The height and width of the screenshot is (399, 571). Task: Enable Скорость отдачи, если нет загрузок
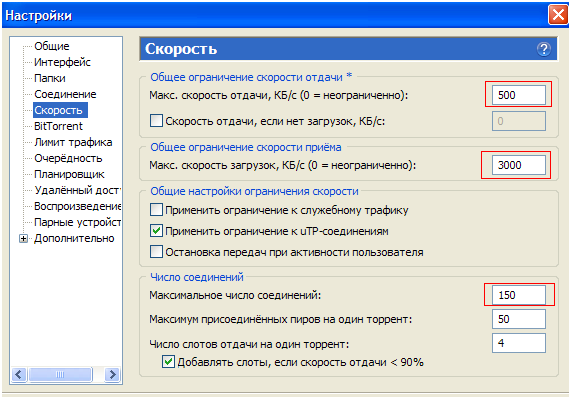(156, 121)
